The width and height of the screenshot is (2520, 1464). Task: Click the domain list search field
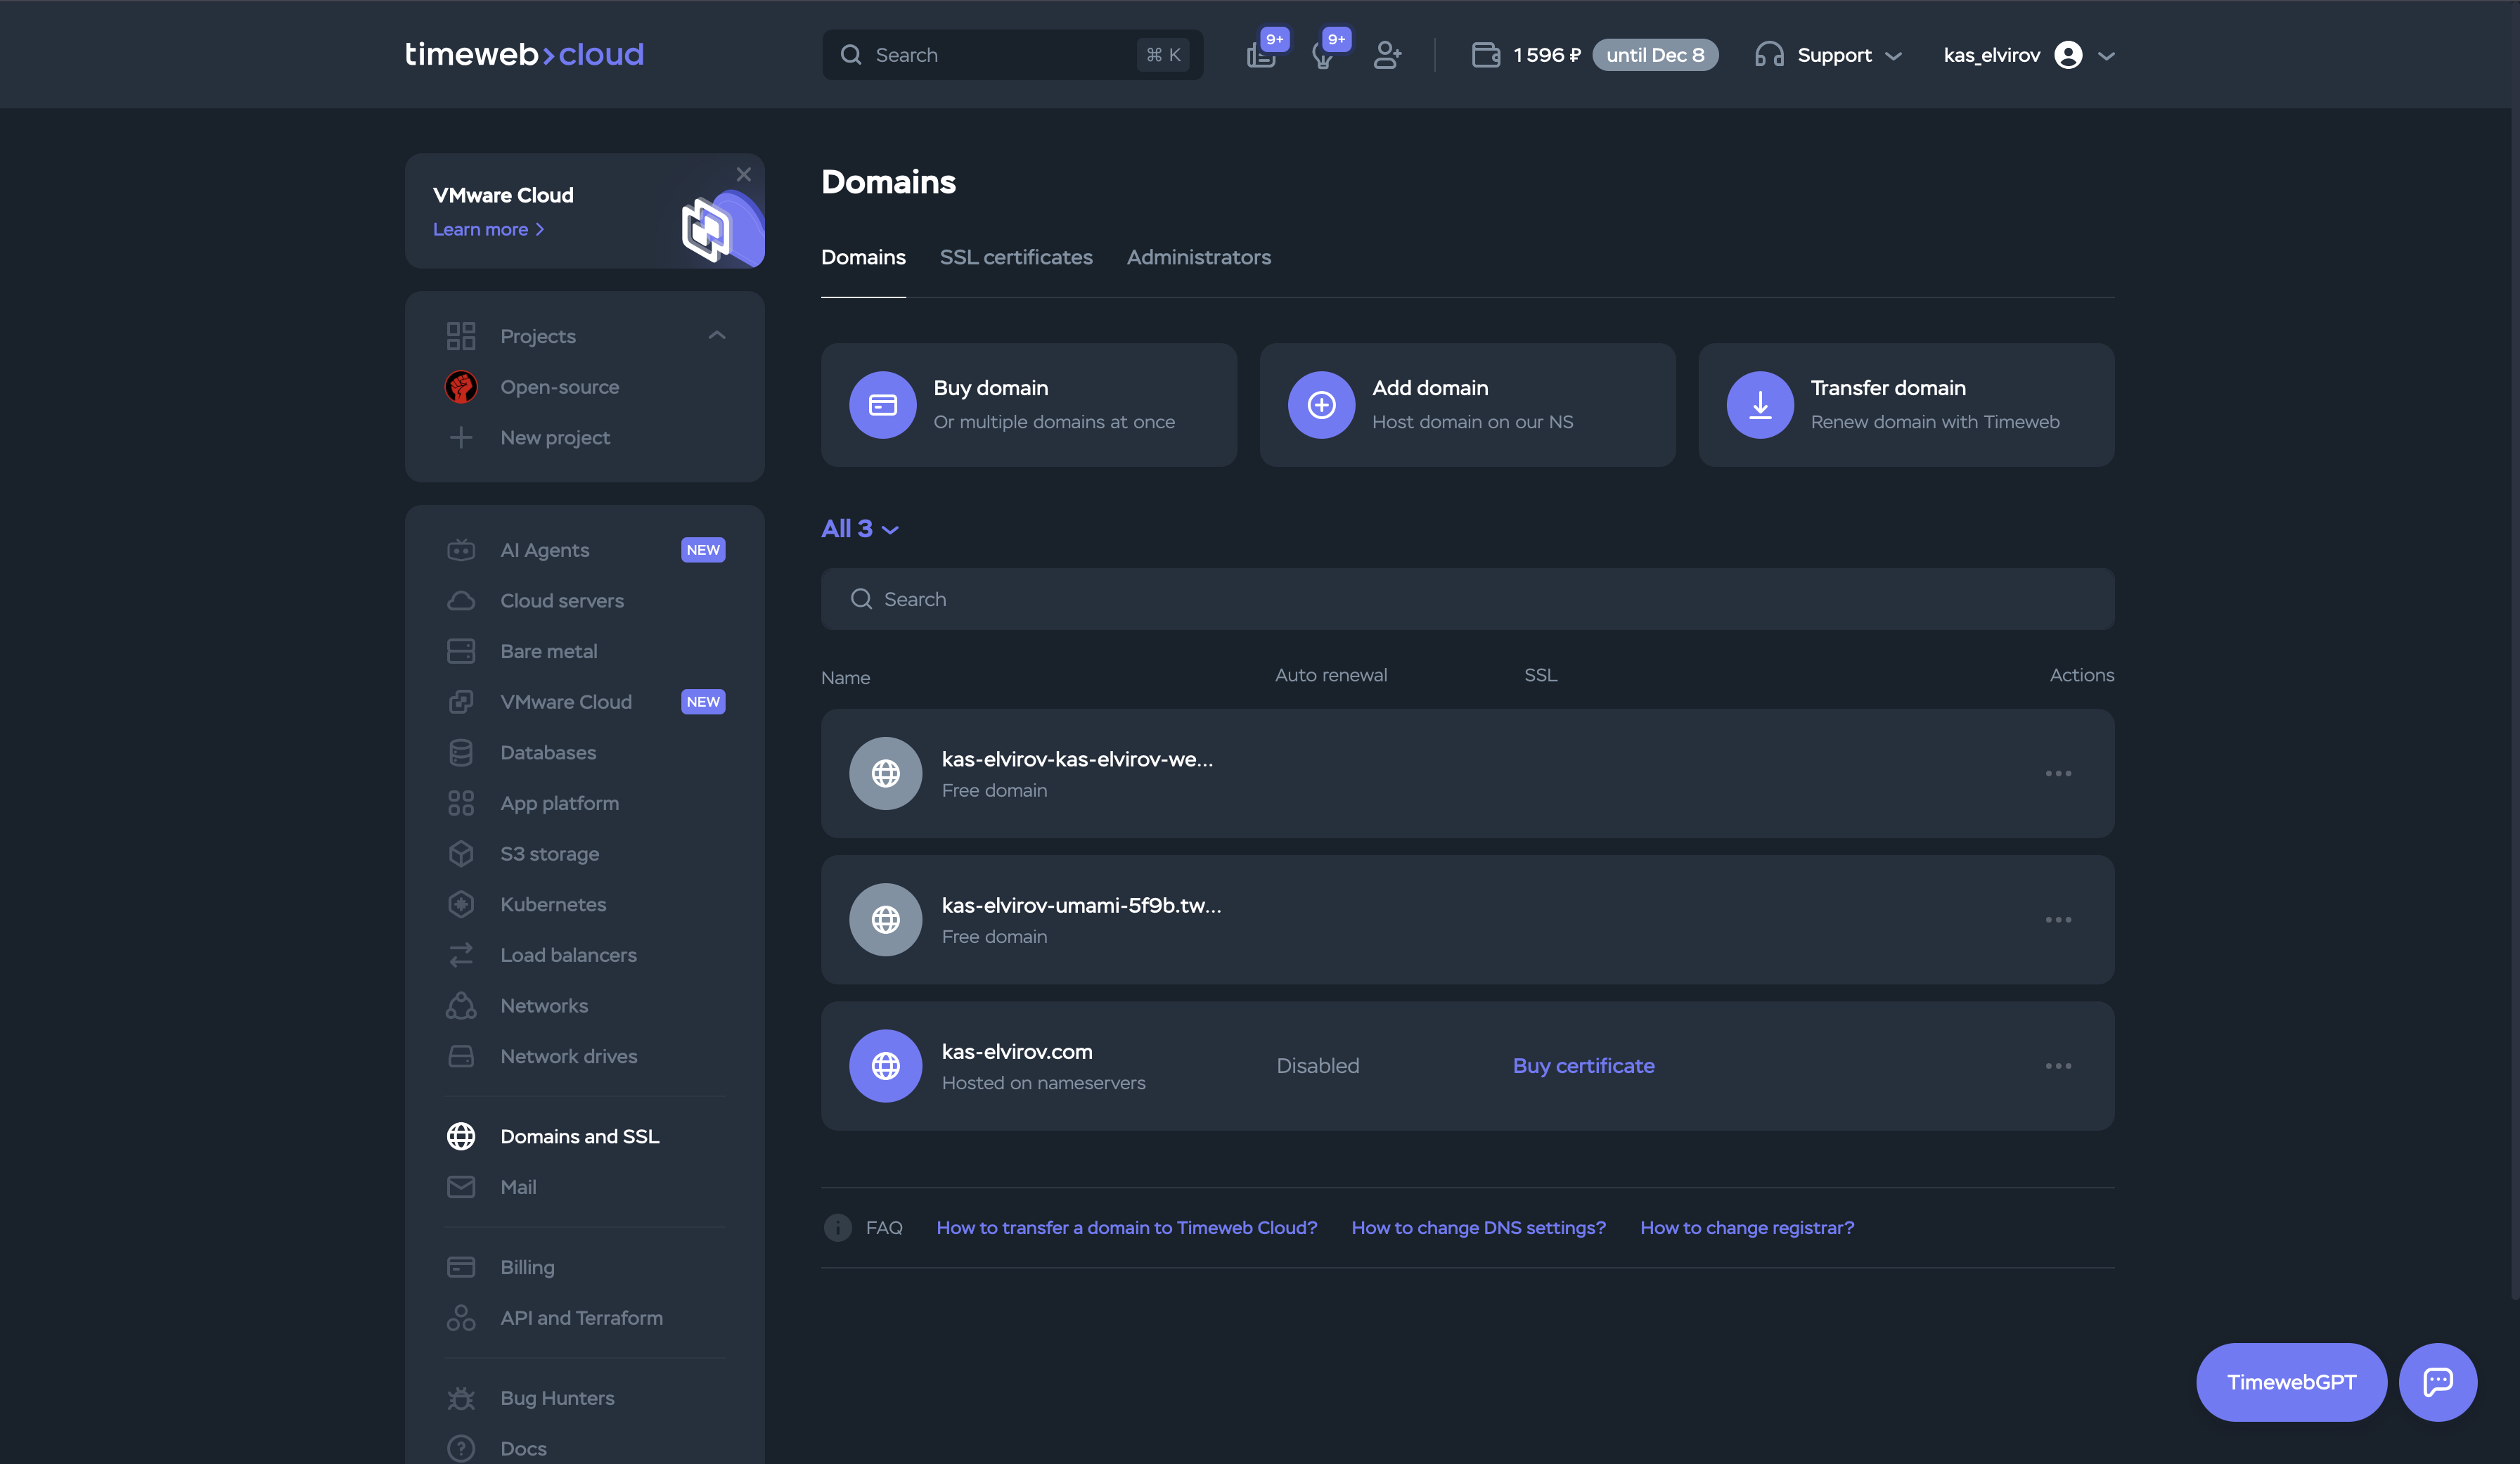click(1467, 598)
